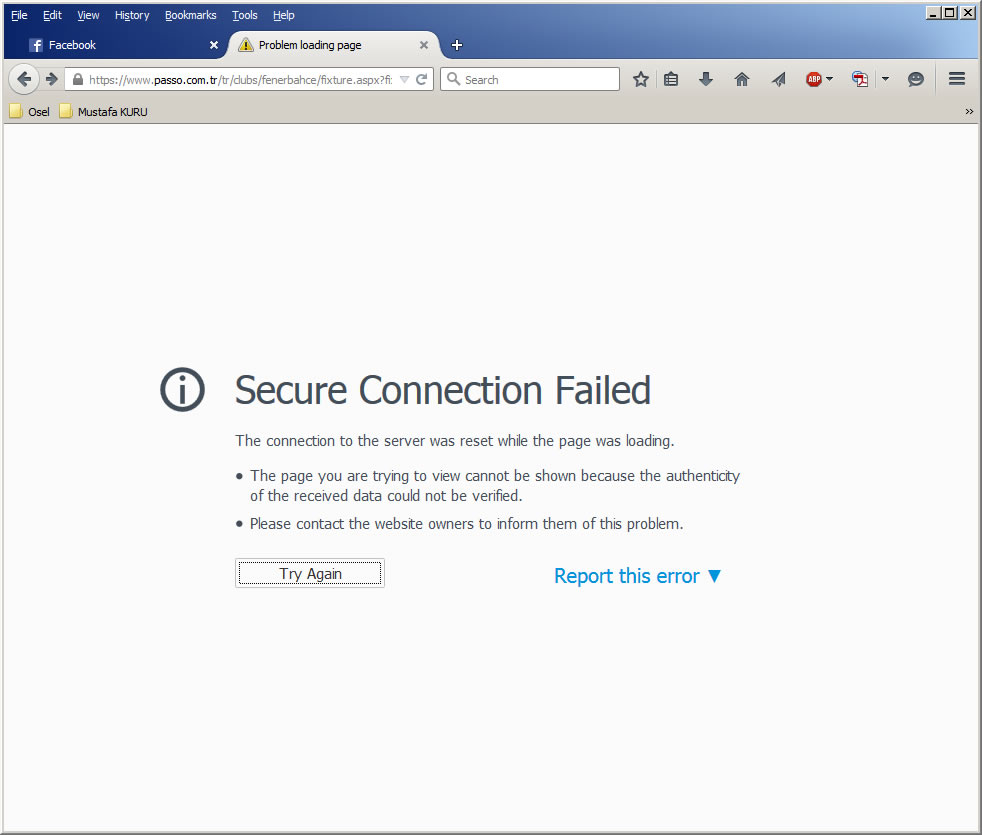
Task: Open the URL history dropdown arrow
Action: tap(405, 80)
